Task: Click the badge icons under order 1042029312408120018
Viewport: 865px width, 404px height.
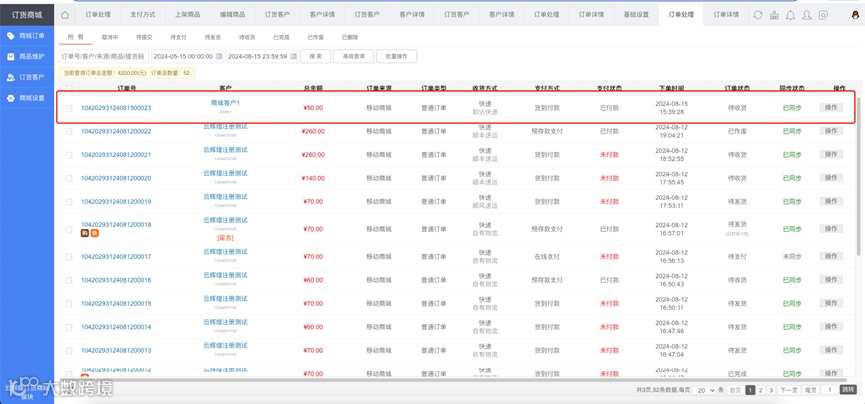Action: tap(90, 233)
